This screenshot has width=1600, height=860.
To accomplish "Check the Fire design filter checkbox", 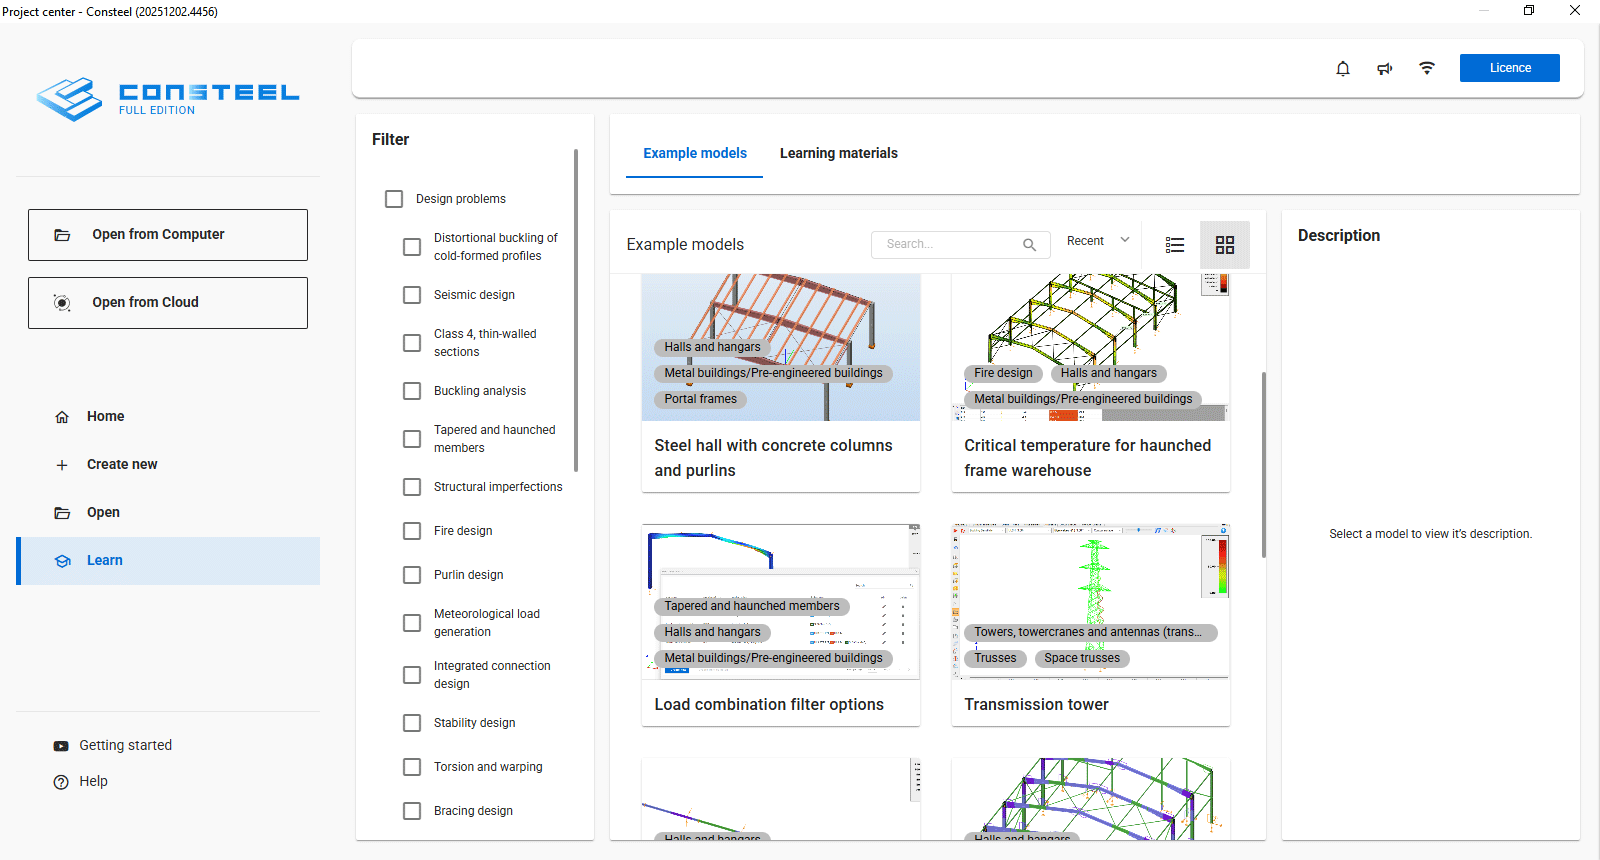I will click(x=412, y=531).
